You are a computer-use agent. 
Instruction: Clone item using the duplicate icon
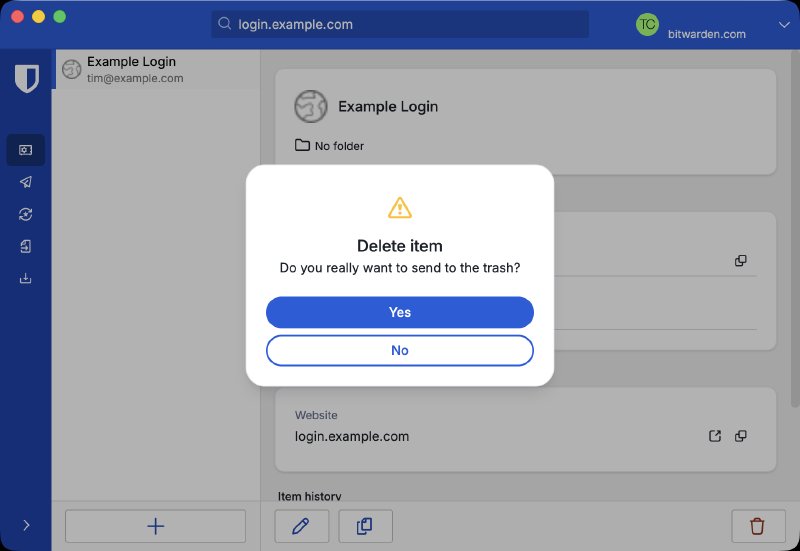click(365, 526)
